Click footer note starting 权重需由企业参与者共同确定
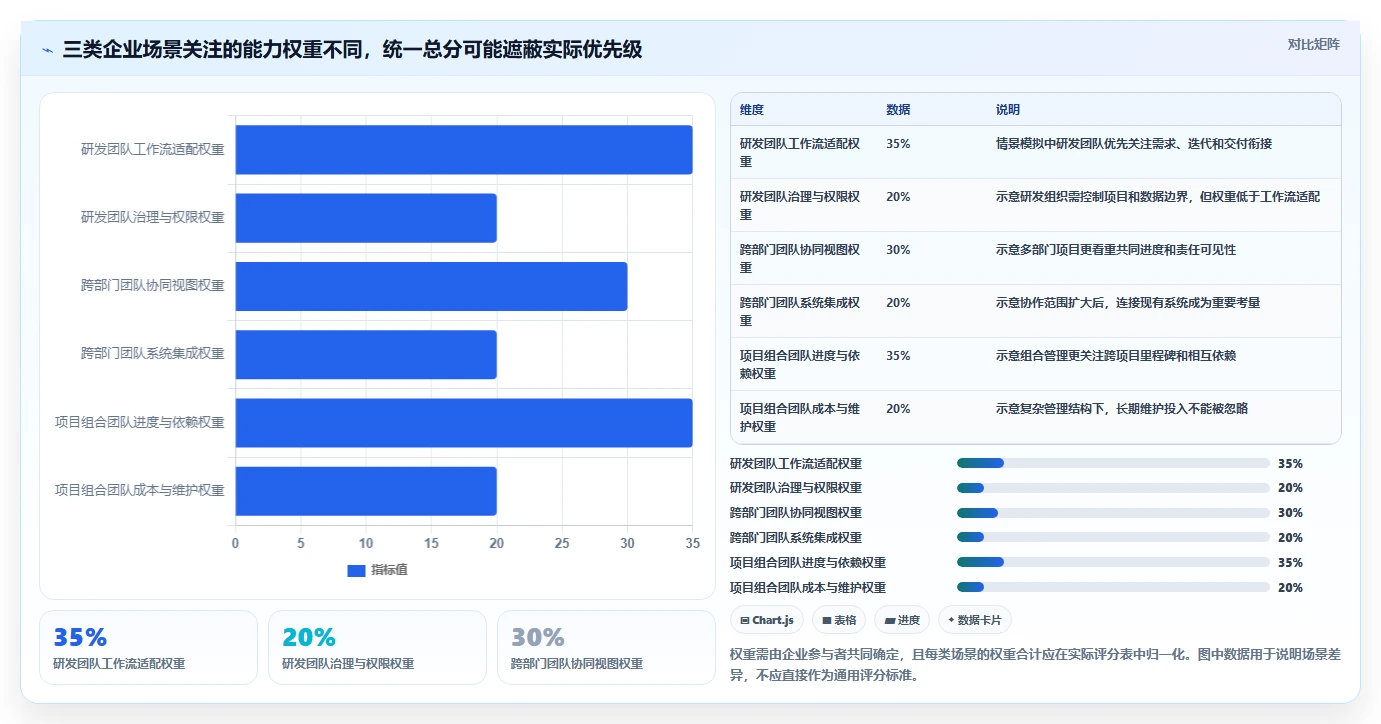The height and width of the screenshot is (724, 1381). (x=1034, y=664)
